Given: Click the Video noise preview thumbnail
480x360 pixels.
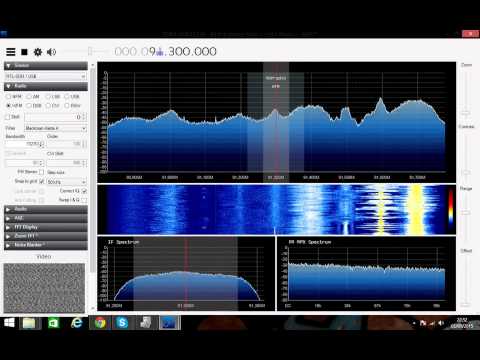Looking at the screenshot, I should 44,288.
